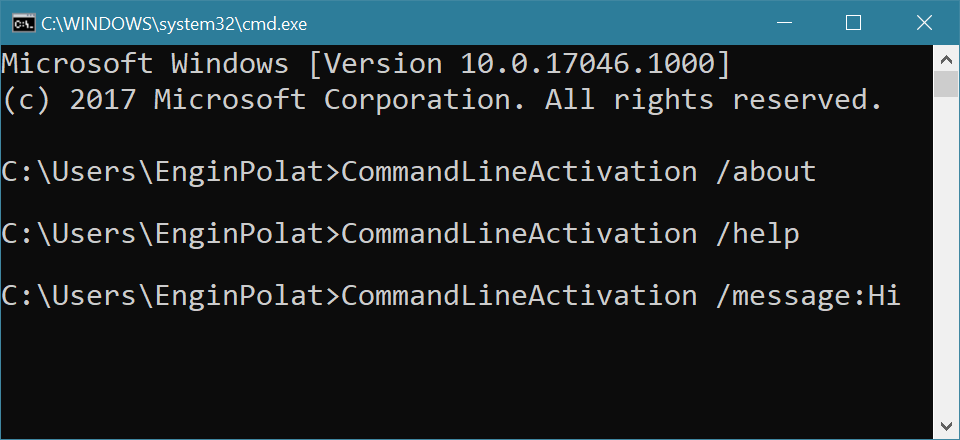Maximize the cmd.exe window

[x=853, y=22]
